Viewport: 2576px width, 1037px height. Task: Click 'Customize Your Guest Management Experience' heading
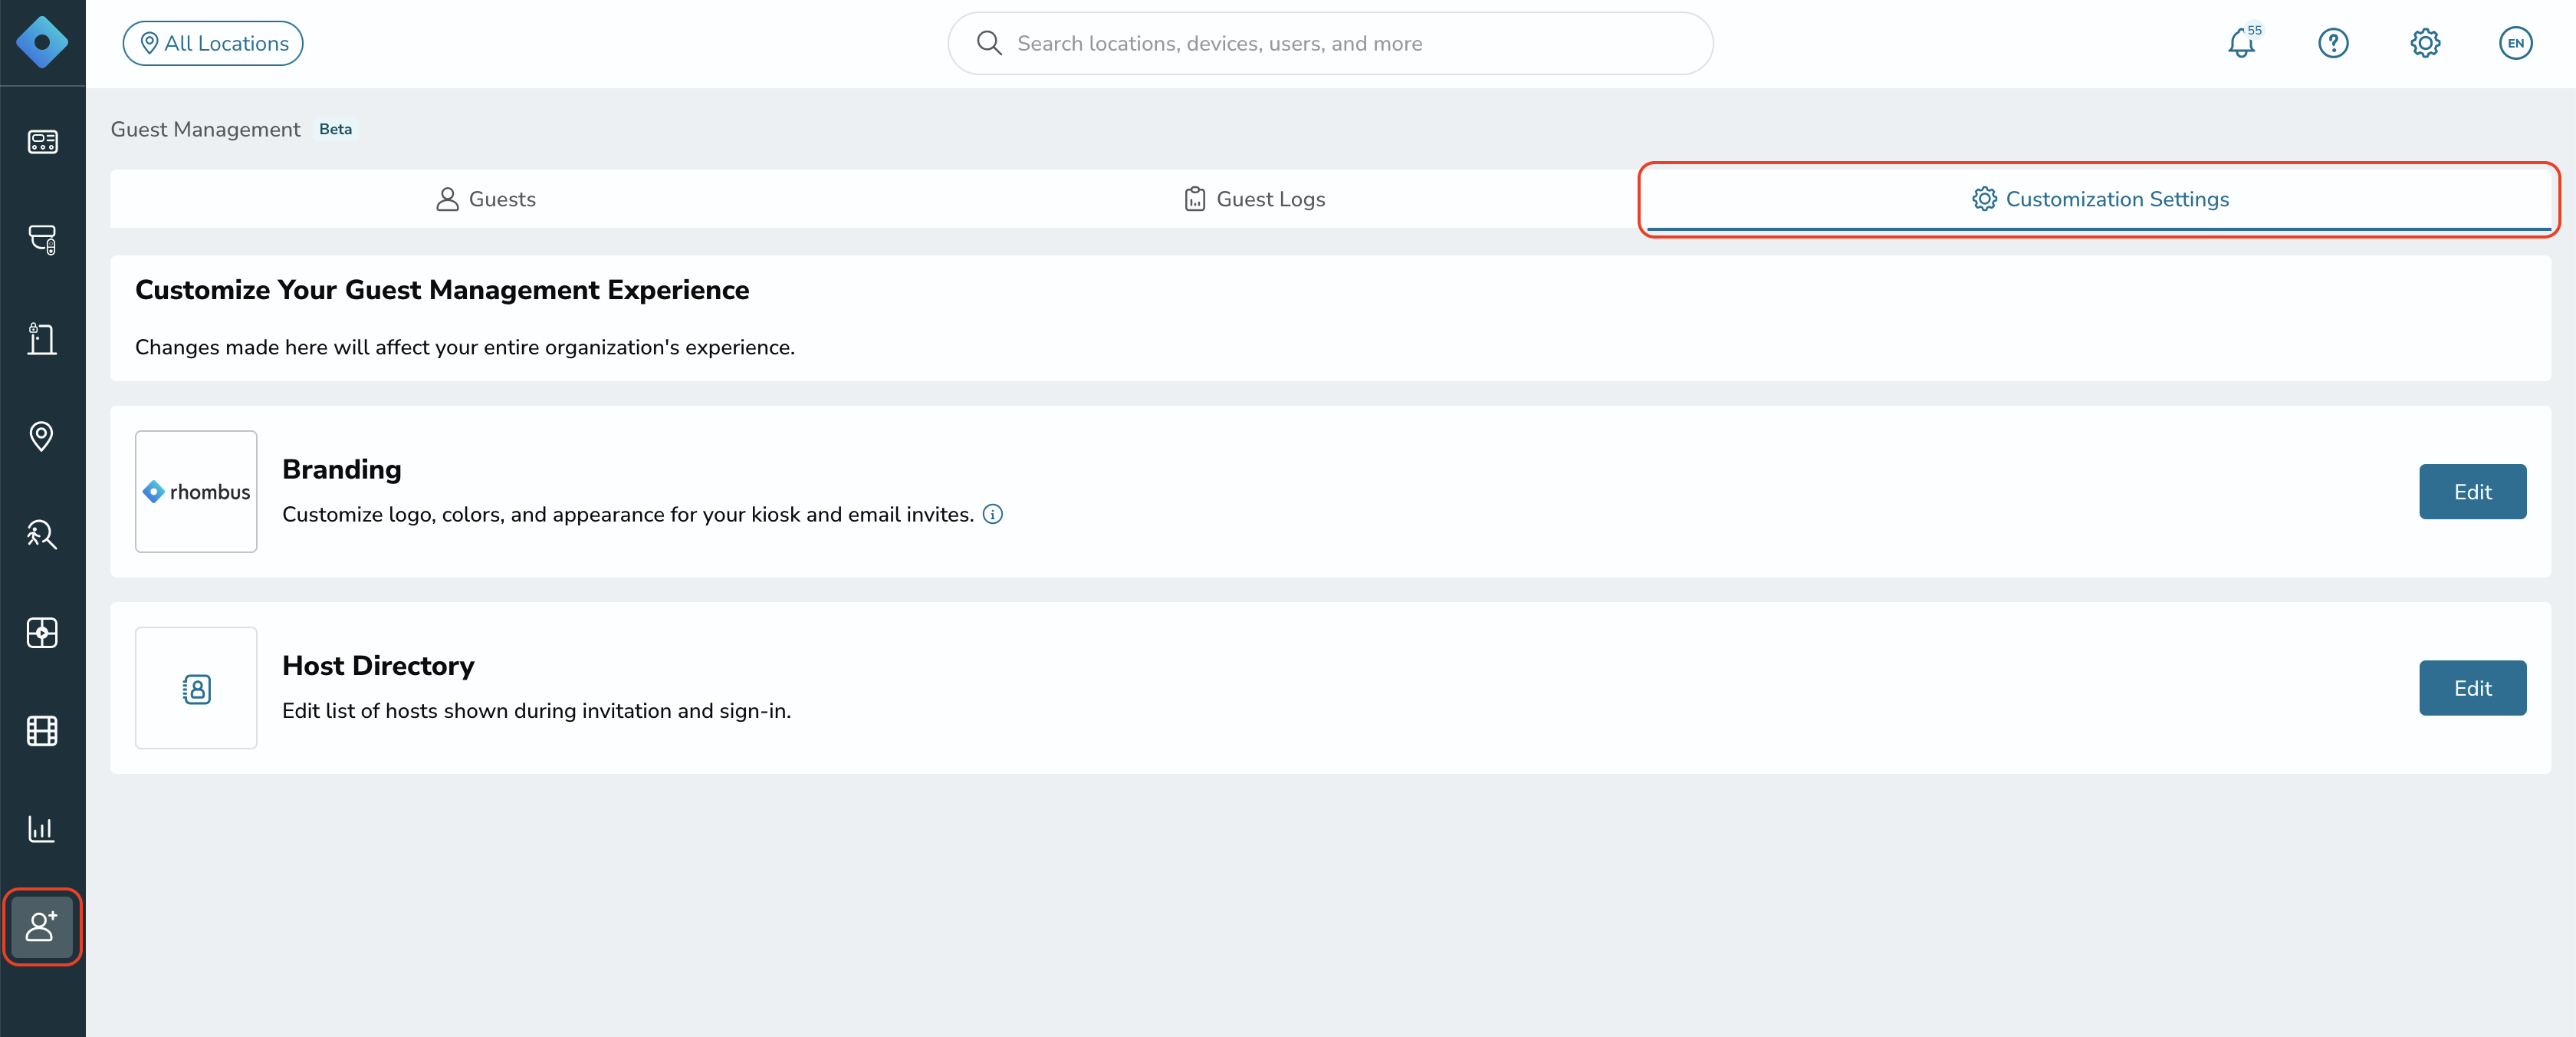442,289
